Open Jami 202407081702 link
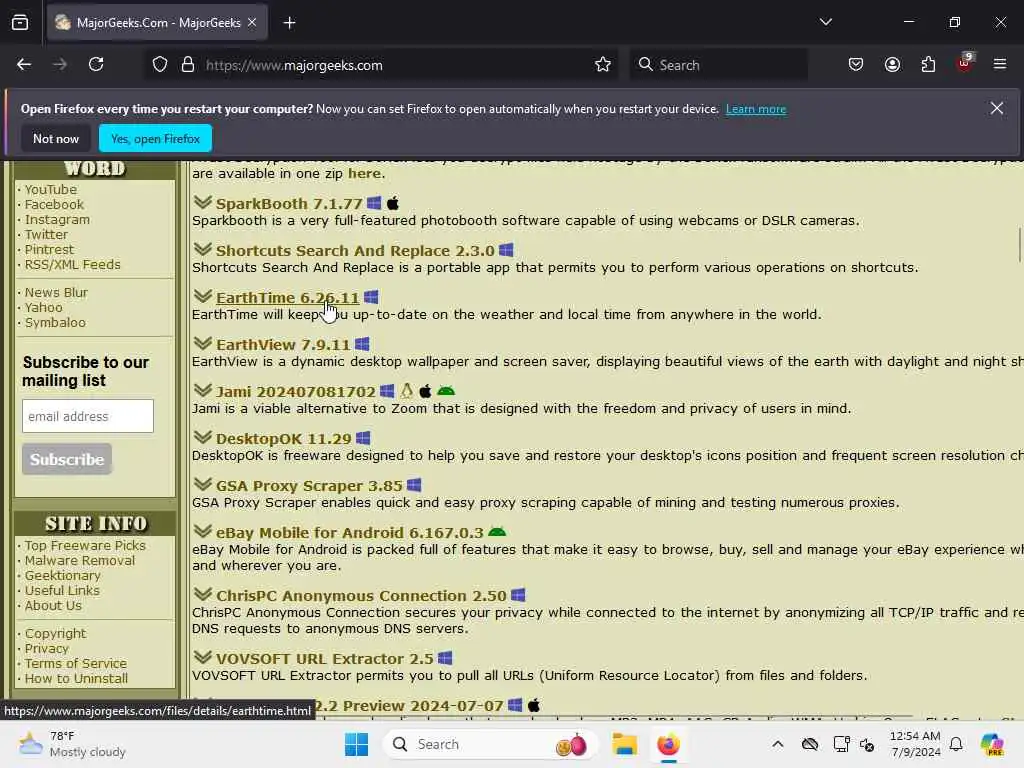 coord(296,392)
